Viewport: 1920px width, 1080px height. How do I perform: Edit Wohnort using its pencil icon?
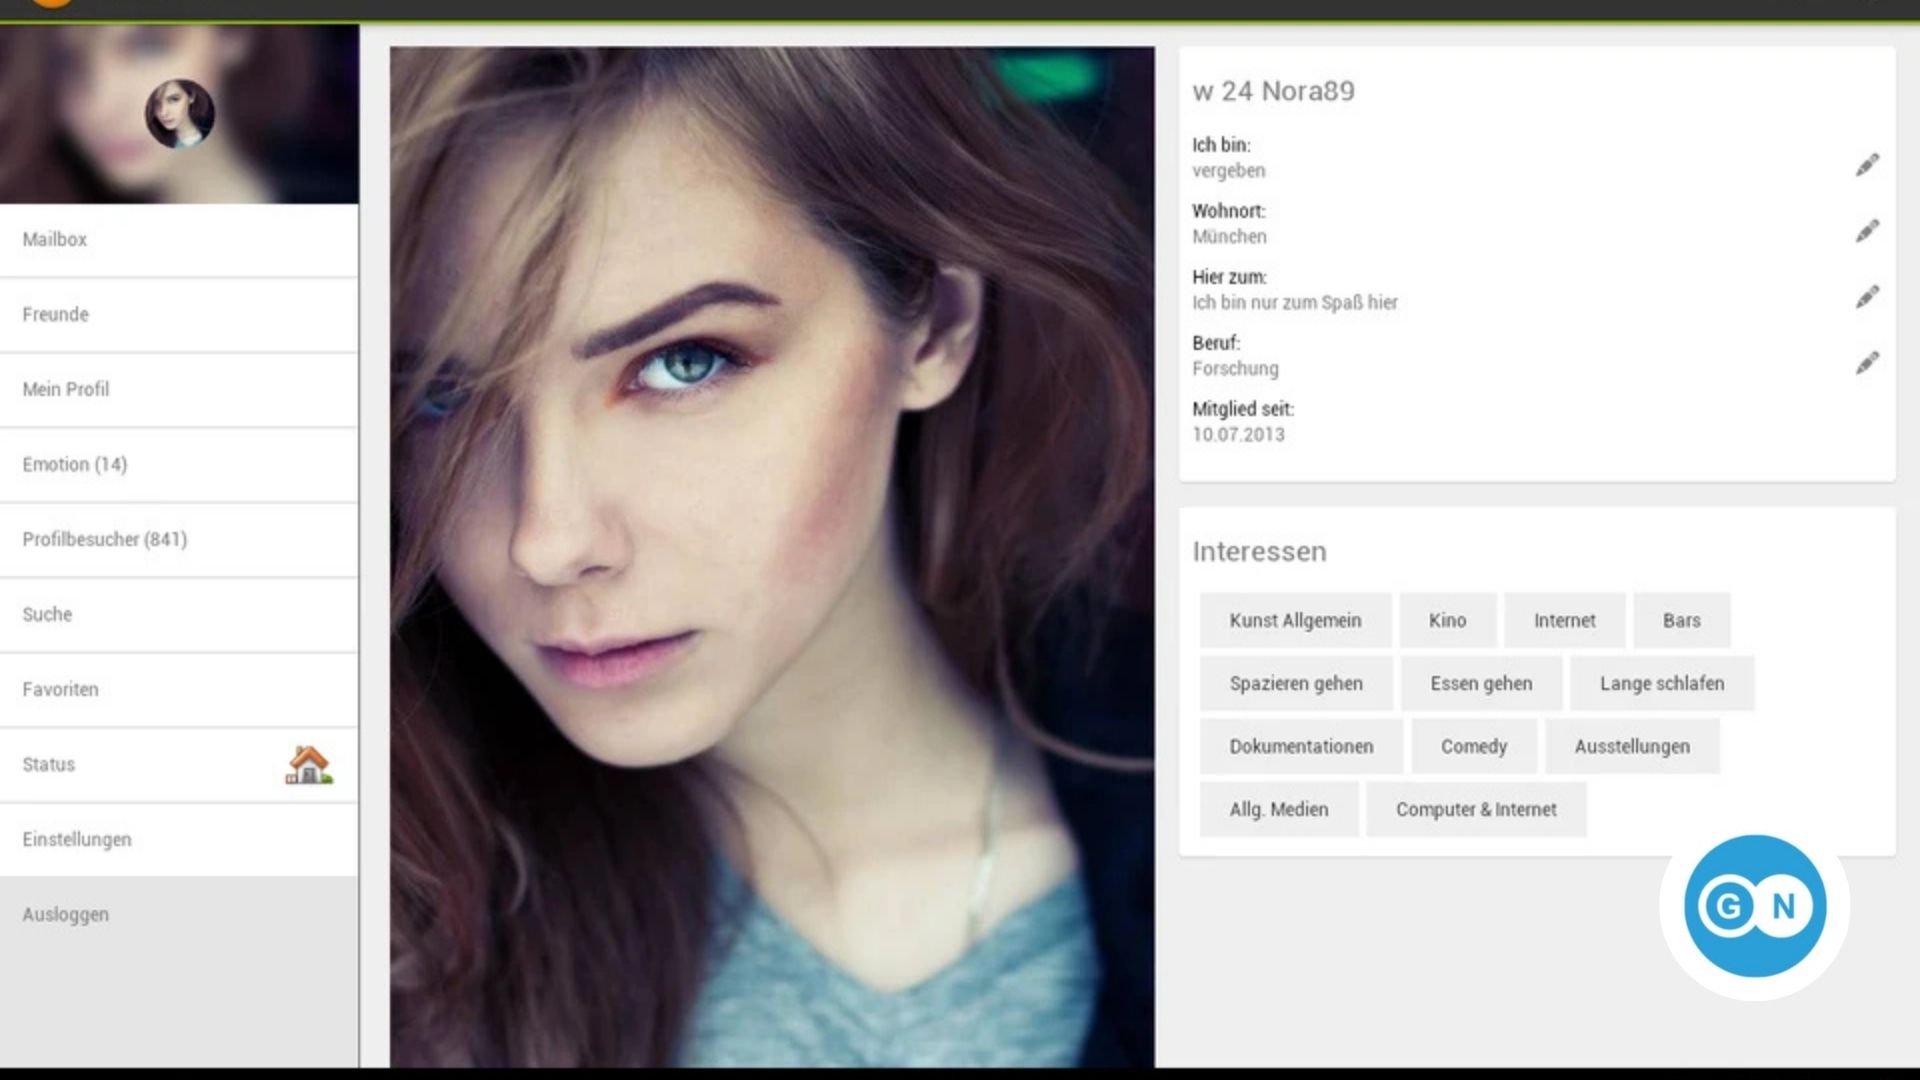(x=1866, y=231)
